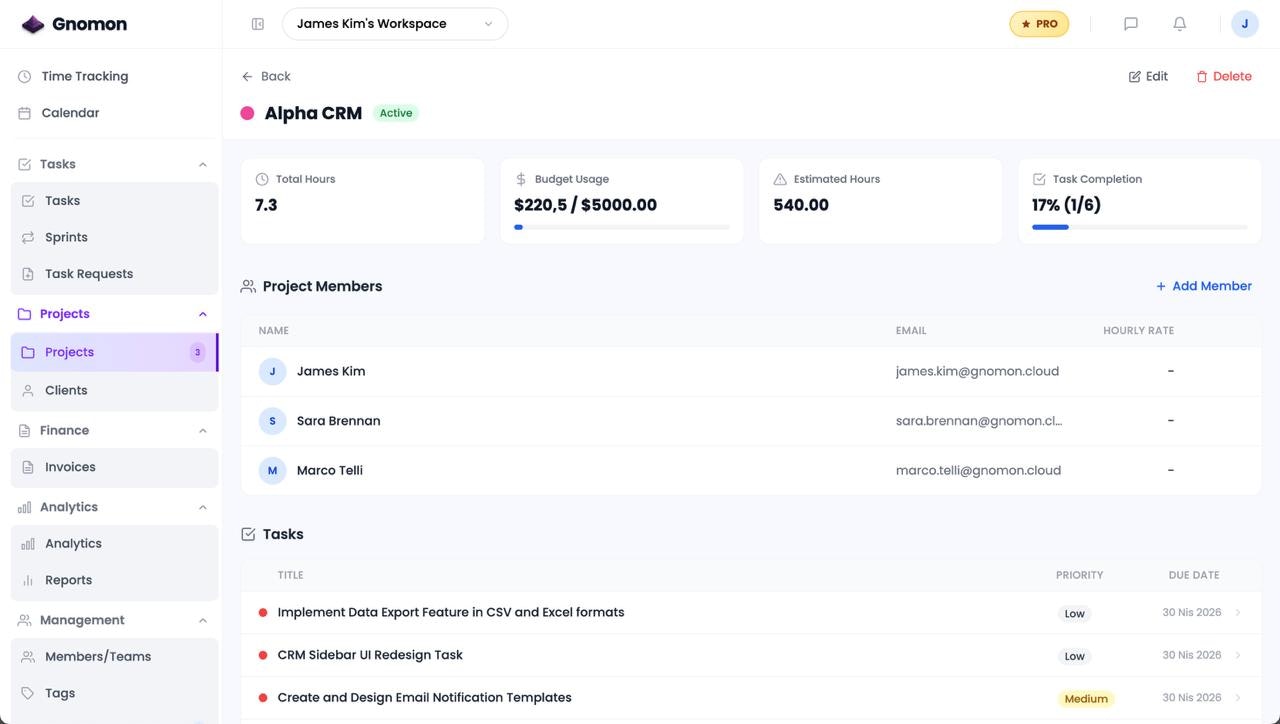Open the James Kim's Workspace dropdown
Screen dimensions: 1280x724
tap(395, 24)
